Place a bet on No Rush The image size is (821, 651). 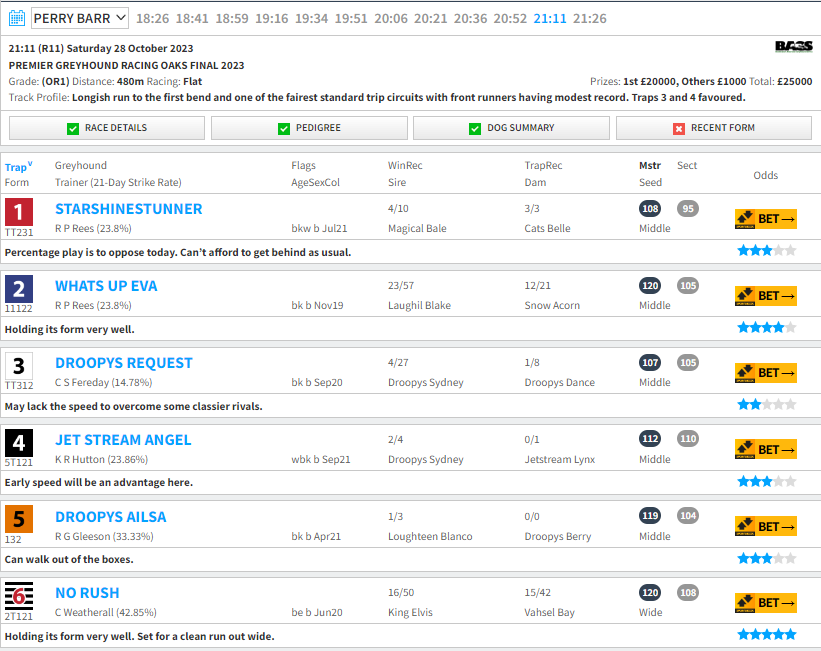coord(765,603)
